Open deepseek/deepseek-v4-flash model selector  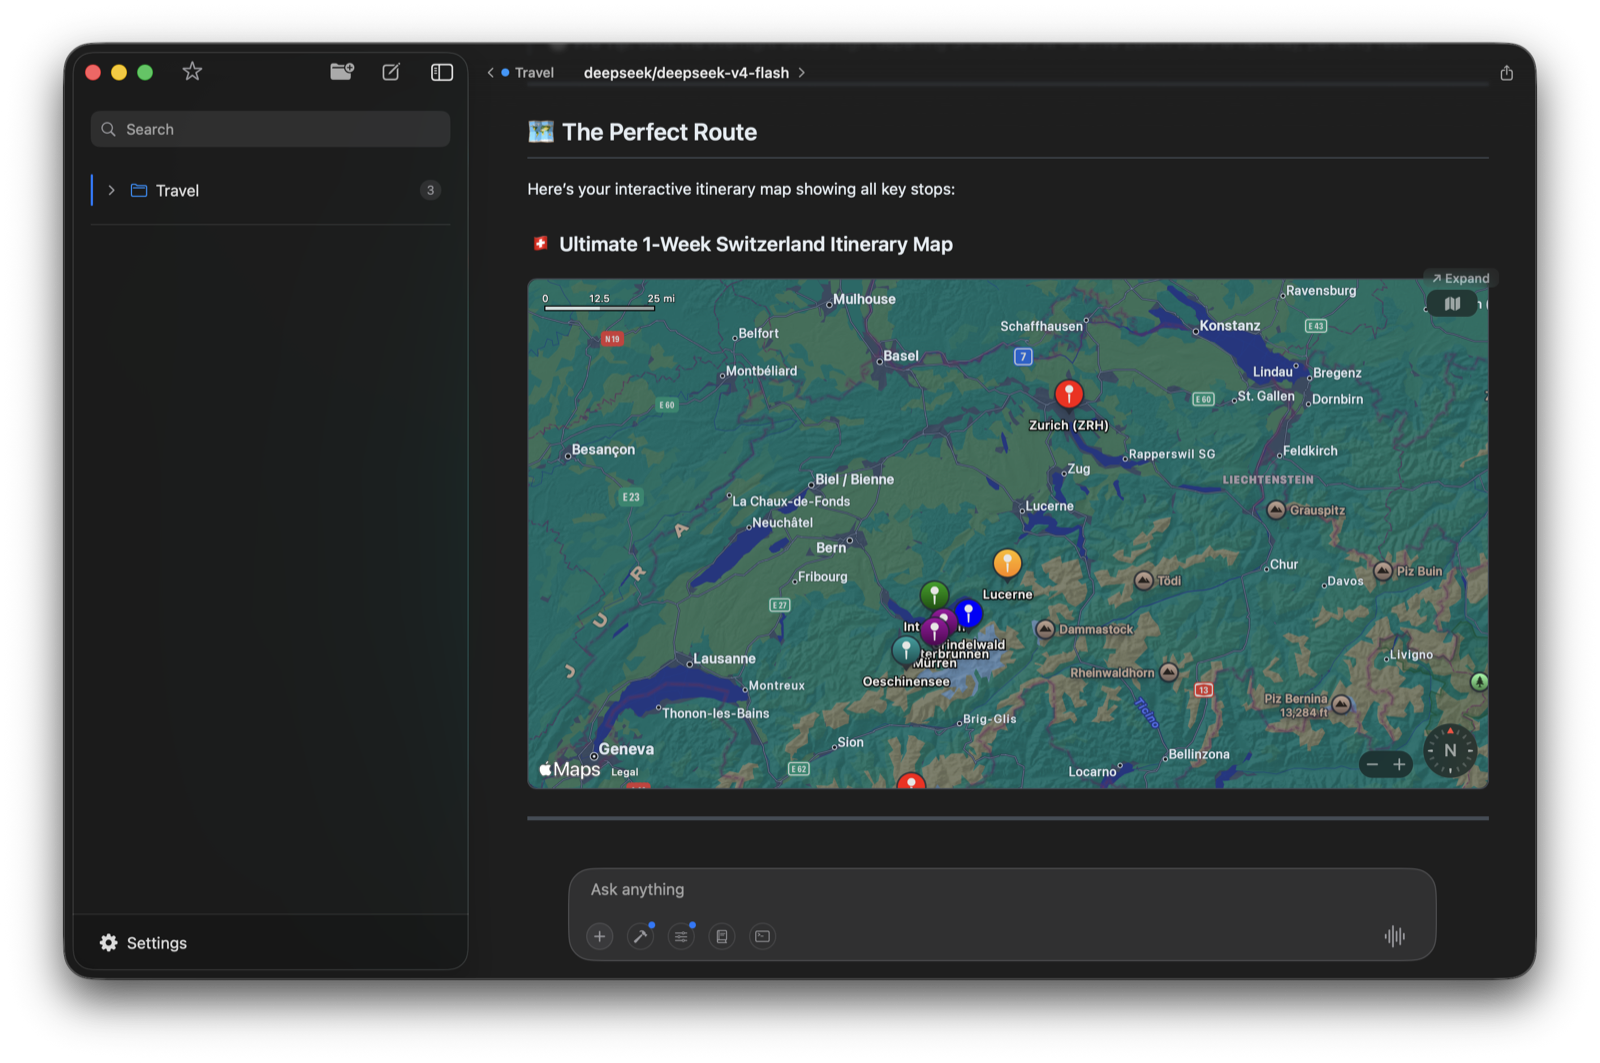(694, 73)
